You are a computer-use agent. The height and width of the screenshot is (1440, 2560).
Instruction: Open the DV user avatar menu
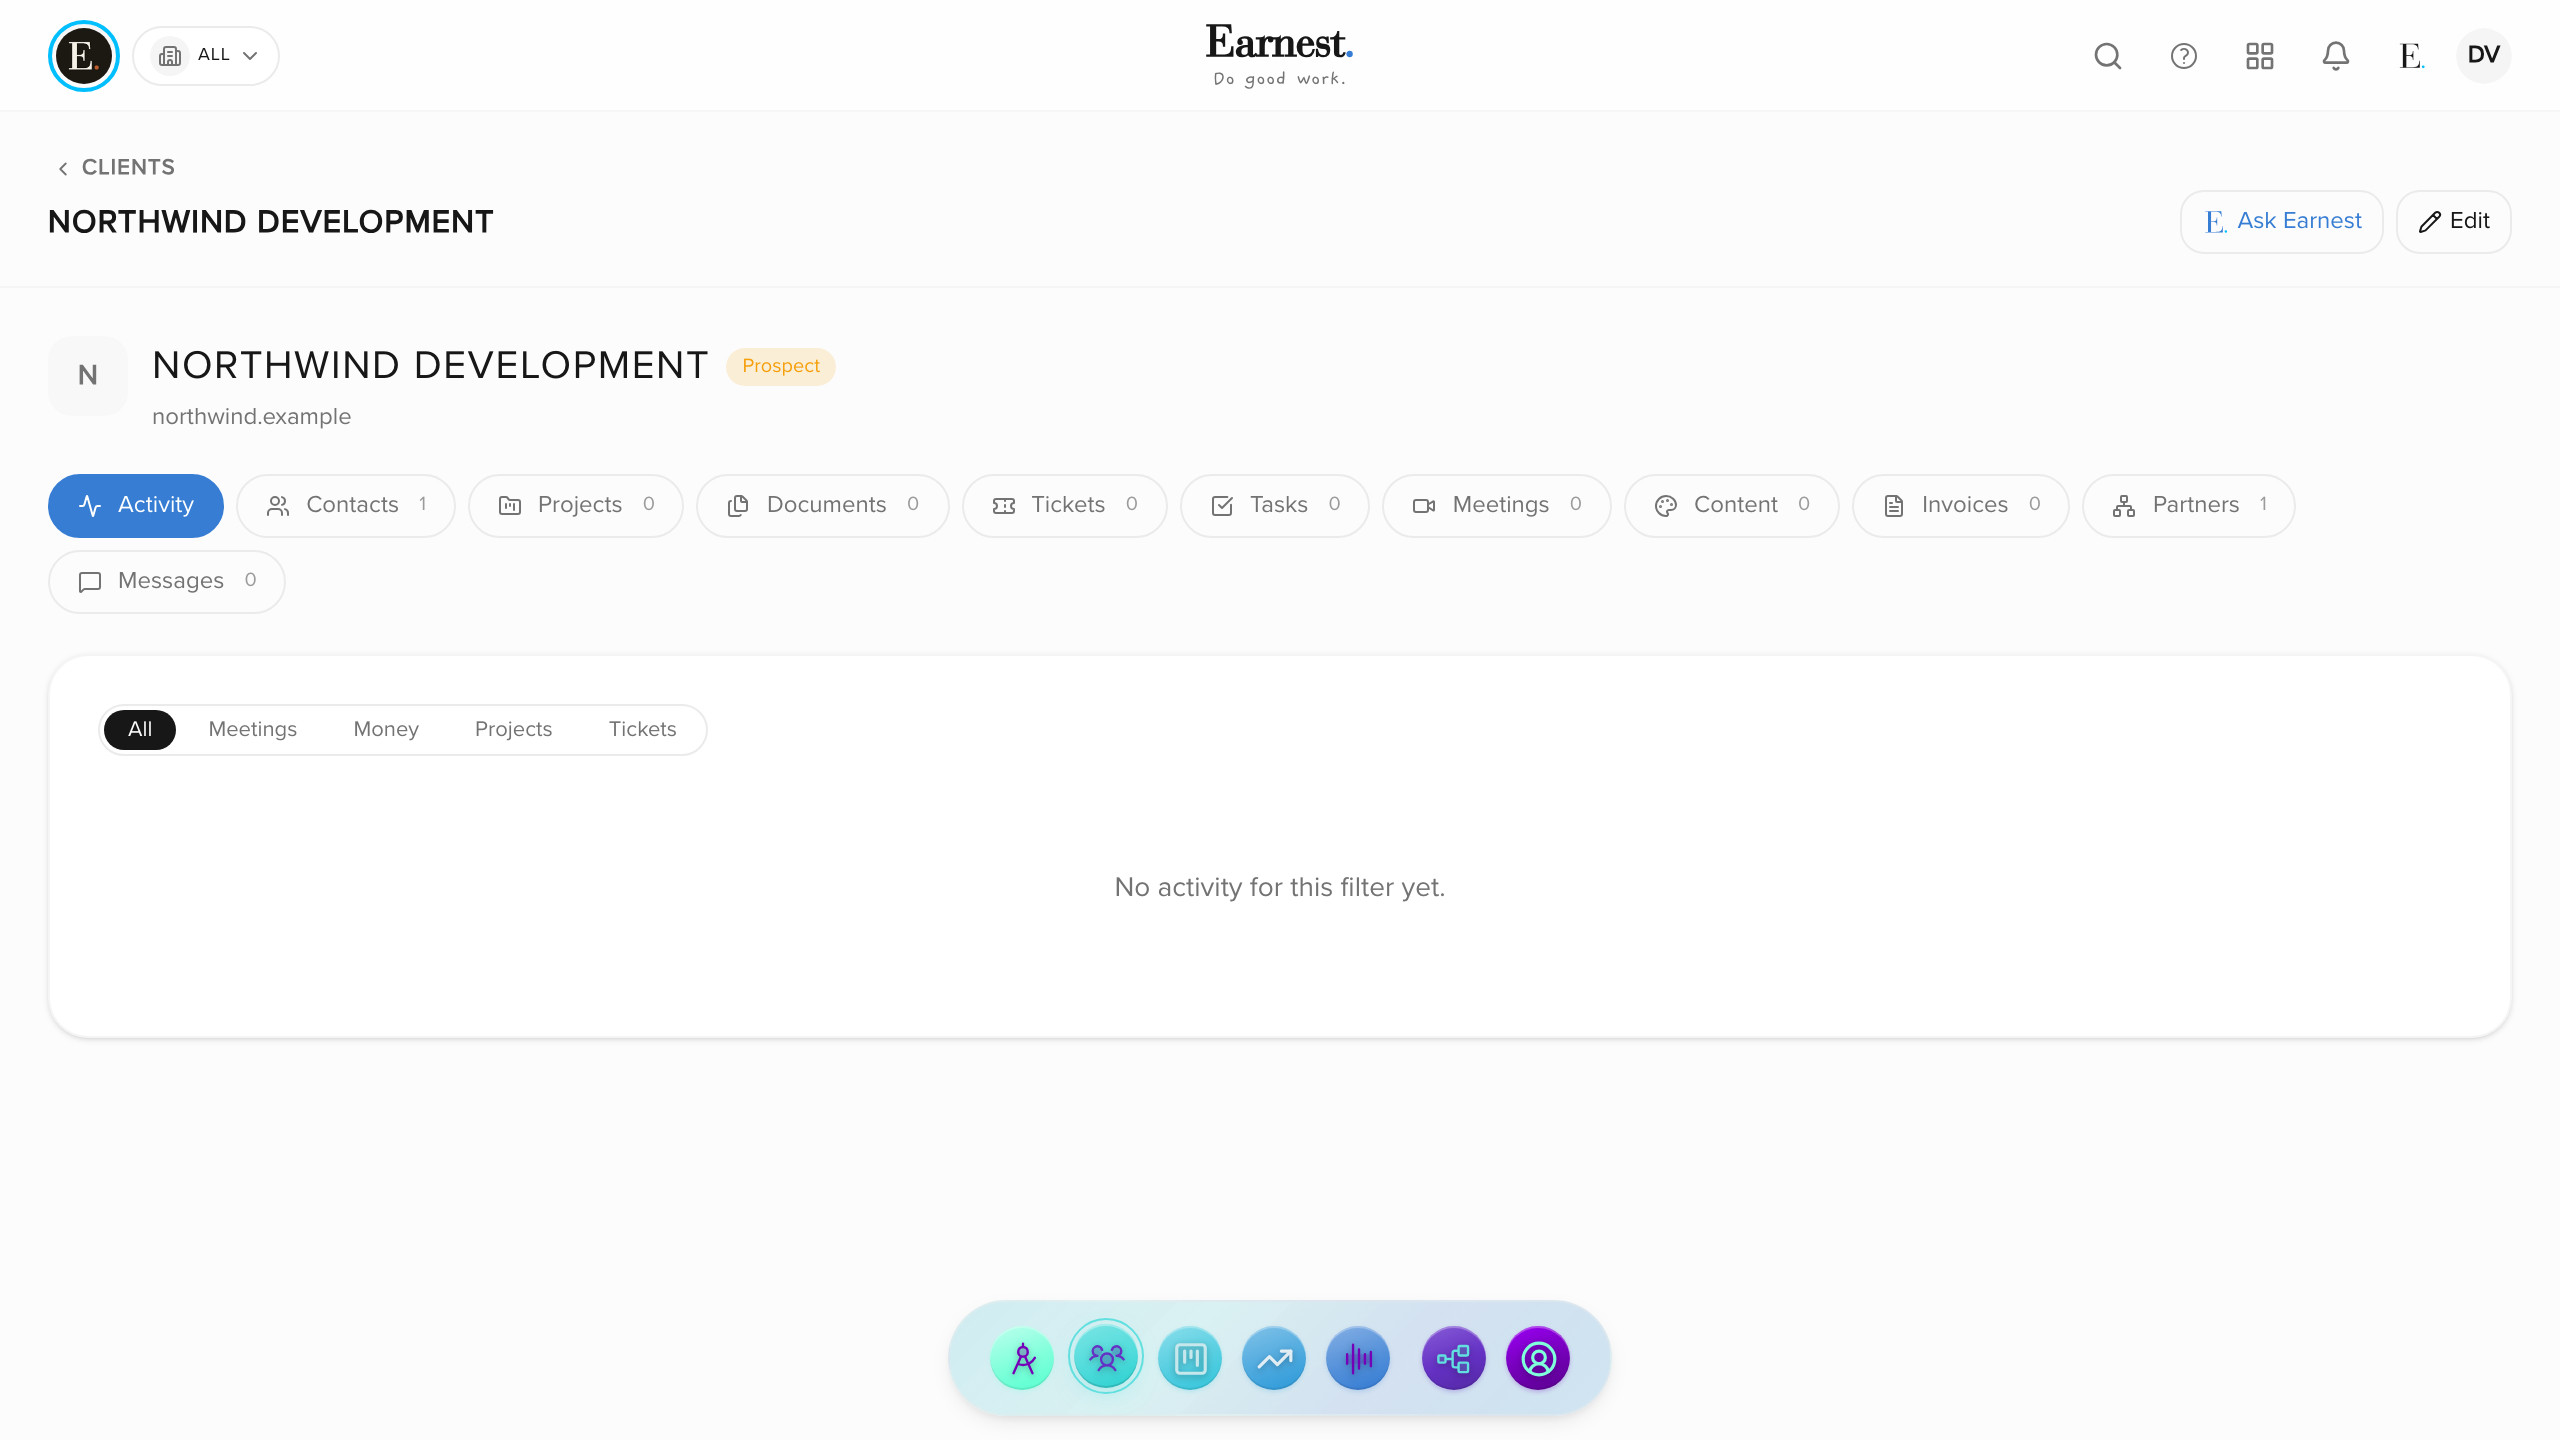pos(2484,56)
